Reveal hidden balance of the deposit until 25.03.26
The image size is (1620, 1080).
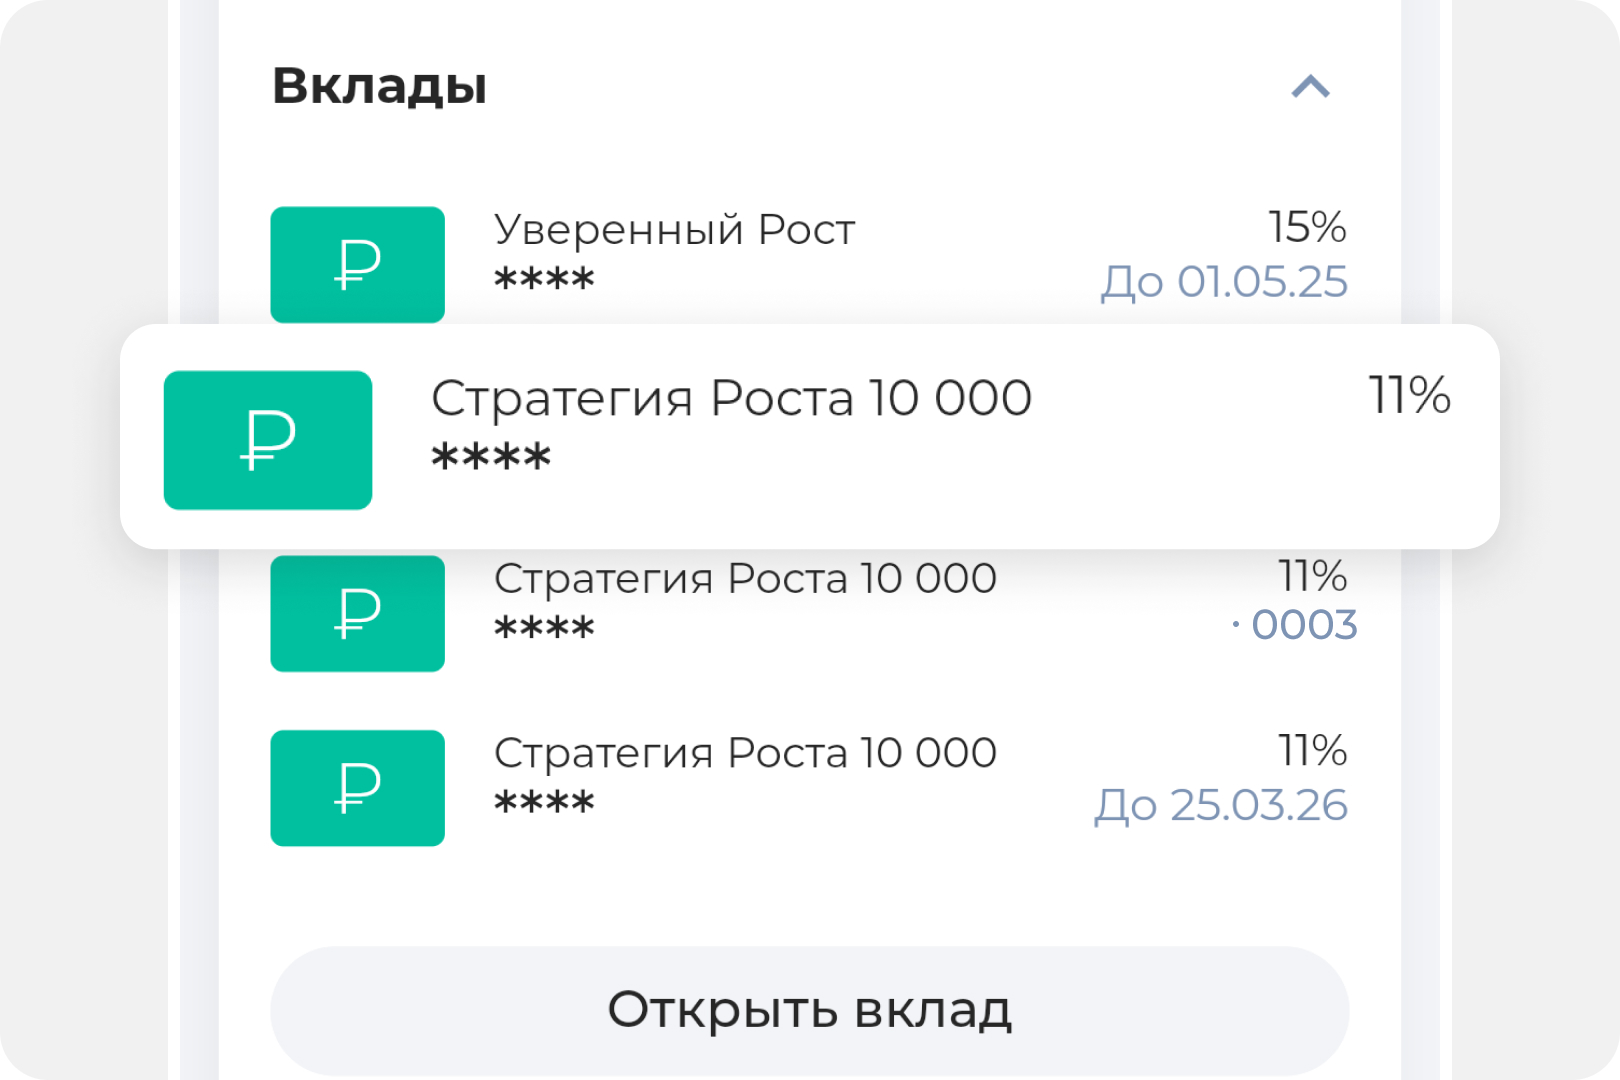544,803
